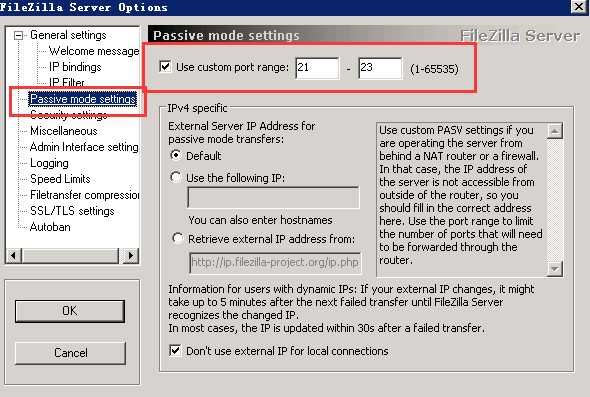Close the FileZilla Server Options dialog
This screenshot has width=590, height=397.
(x=579, y=7)
